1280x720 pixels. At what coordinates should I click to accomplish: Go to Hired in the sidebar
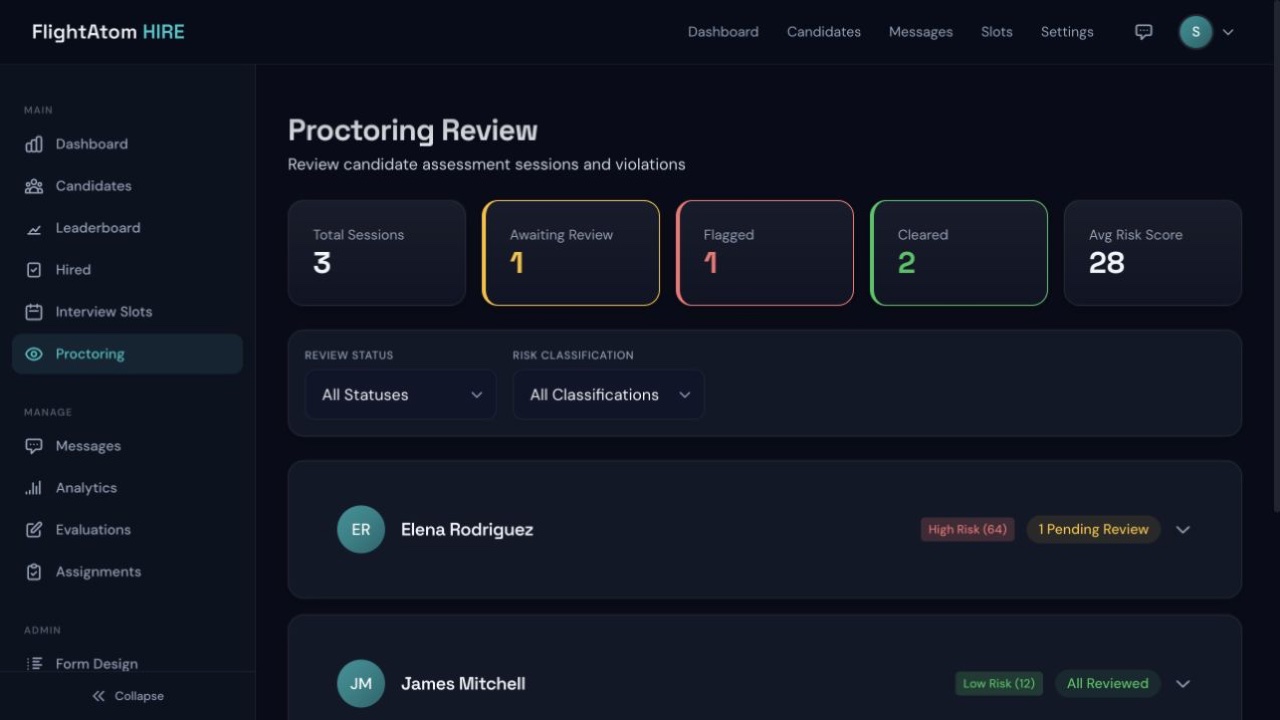[128, 270]
